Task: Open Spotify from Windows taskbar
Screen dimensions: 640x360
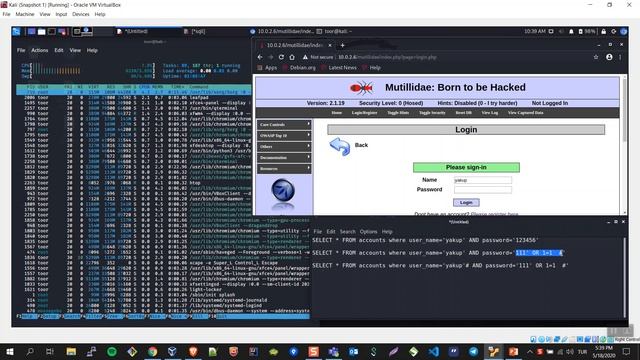Action: coord(112,351)
